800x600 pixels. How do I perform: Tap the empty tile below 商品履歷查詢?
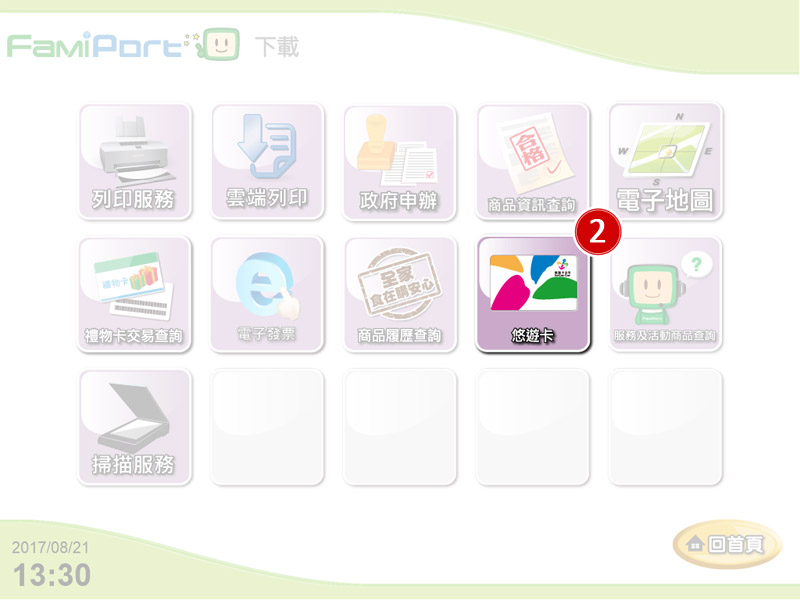coord(399,427)
